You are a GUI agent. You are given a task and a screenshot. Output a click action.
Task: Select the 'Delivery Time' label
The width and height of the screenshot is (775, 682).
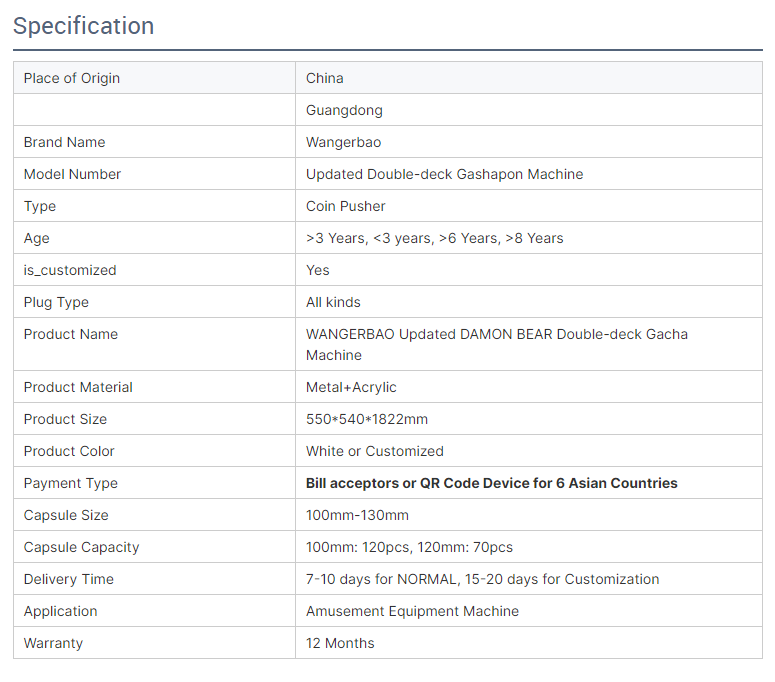pos(69,579)
